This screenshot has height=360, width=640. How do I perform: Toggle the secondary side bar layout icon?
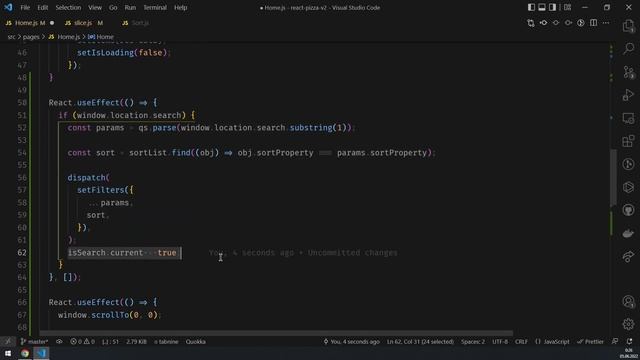coord(552,7)
